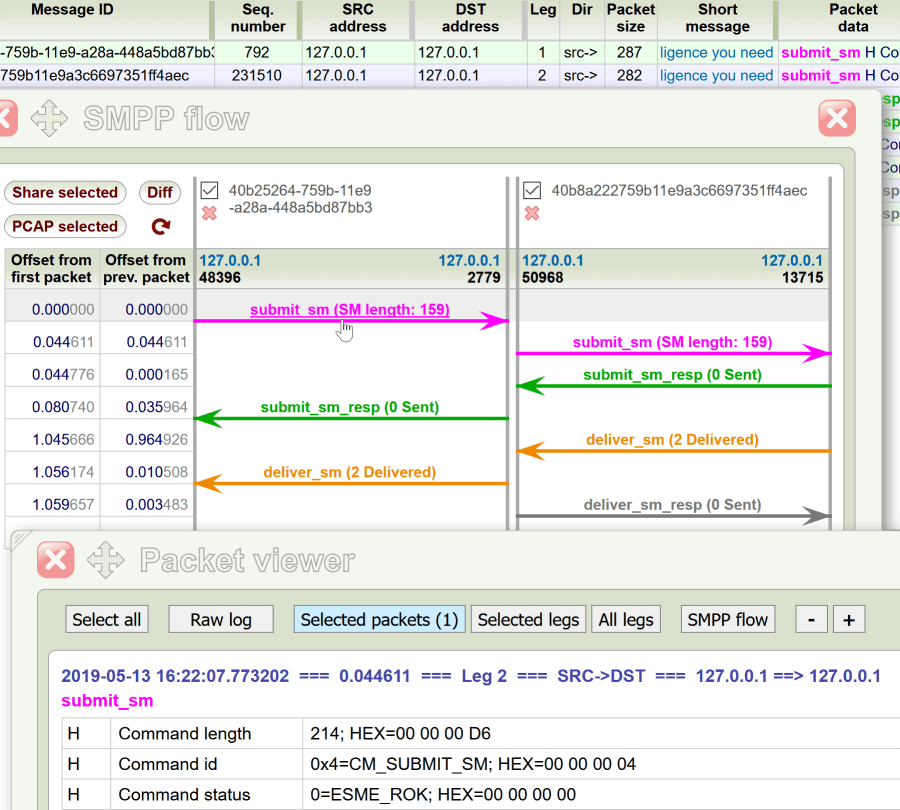
Task: Open the 'ligence you need' short message link
Action: 716,51
